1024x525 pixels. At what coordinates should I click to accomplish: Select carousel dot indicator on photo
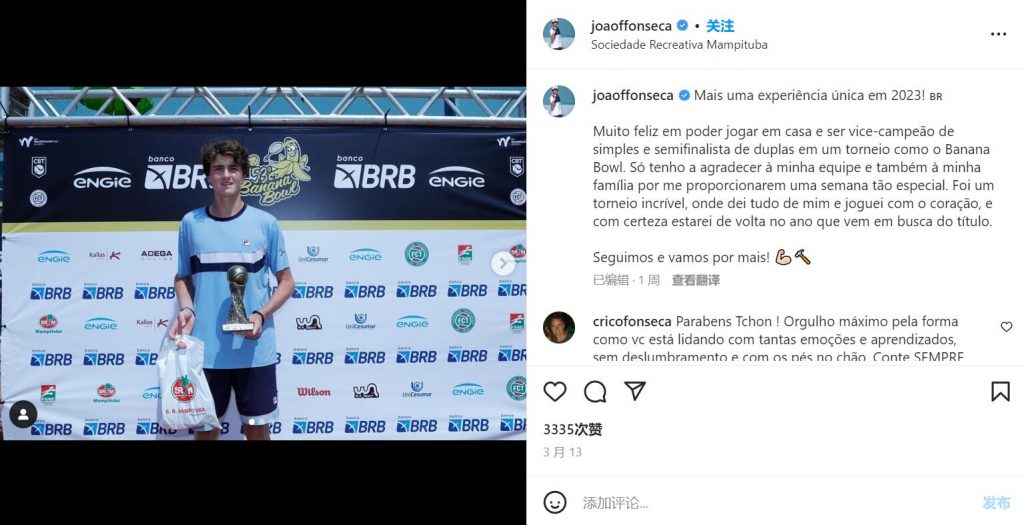(x=251, y=422)
